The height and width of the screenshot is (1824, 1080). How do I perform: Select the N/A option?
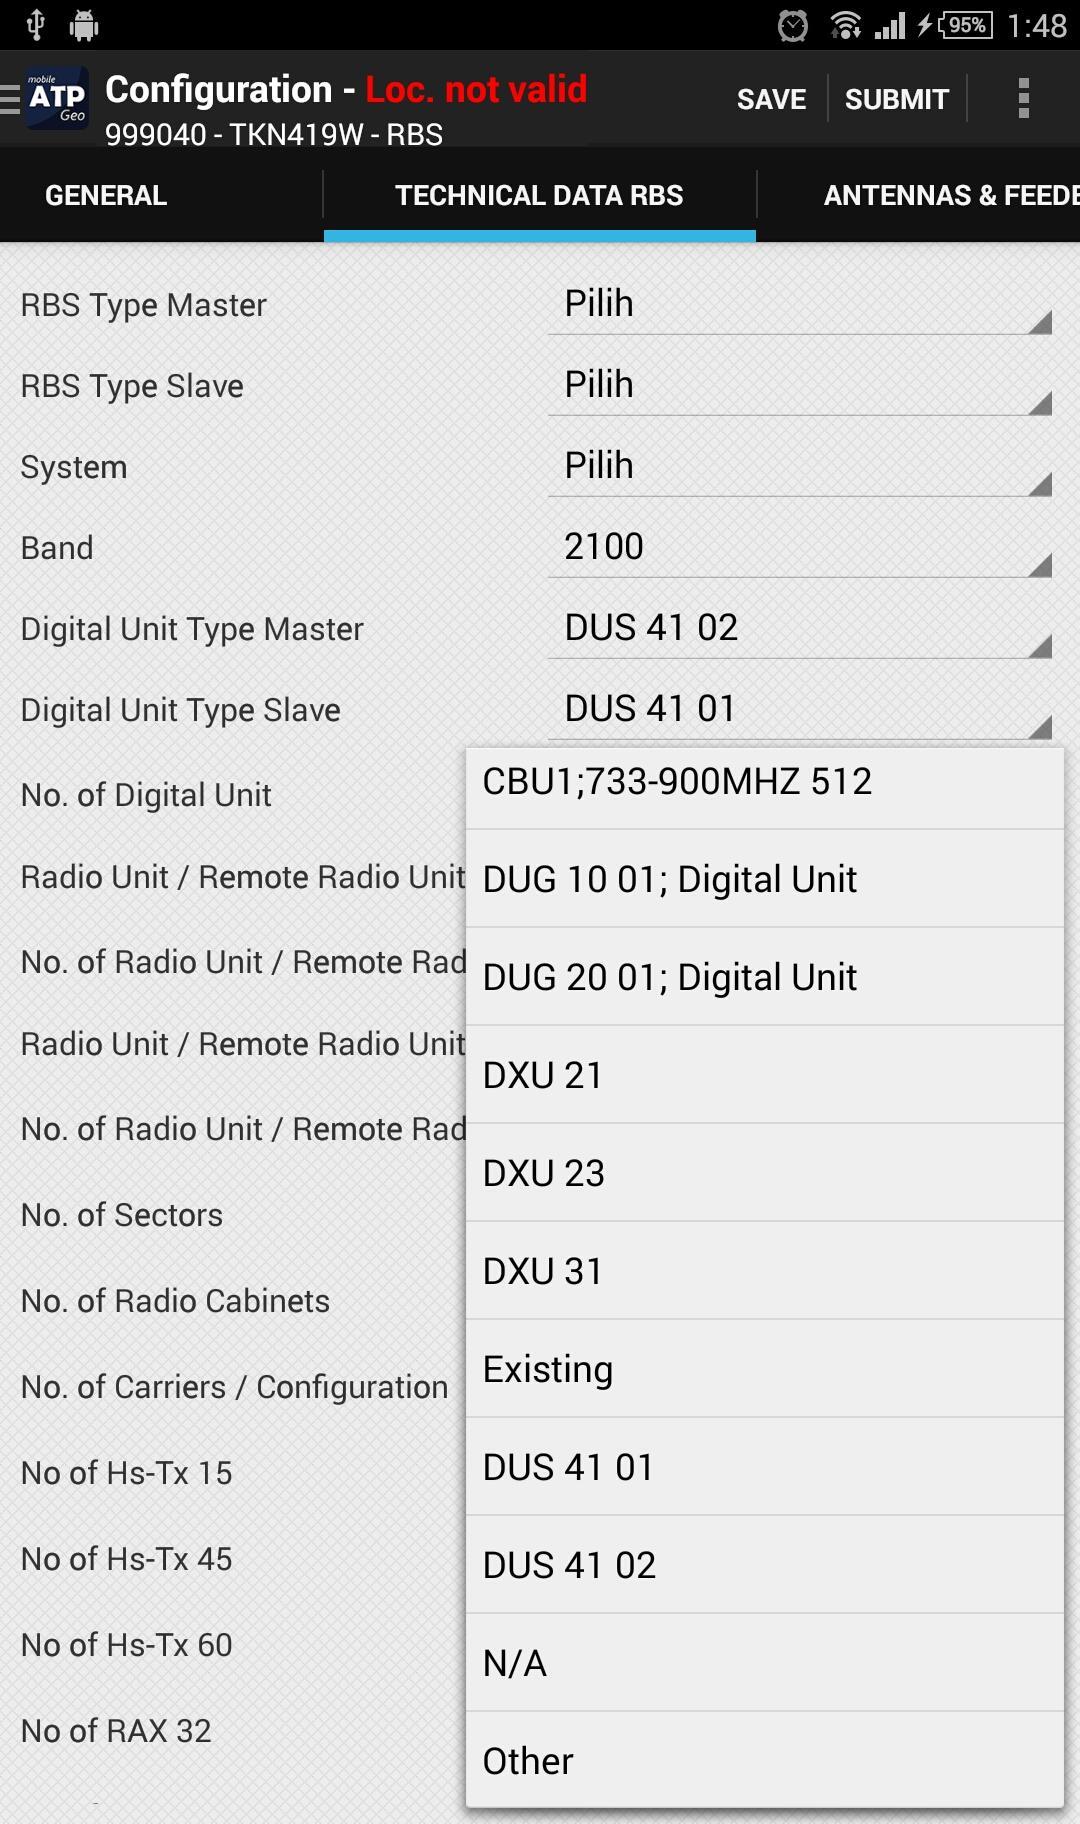coord(765,1663)
